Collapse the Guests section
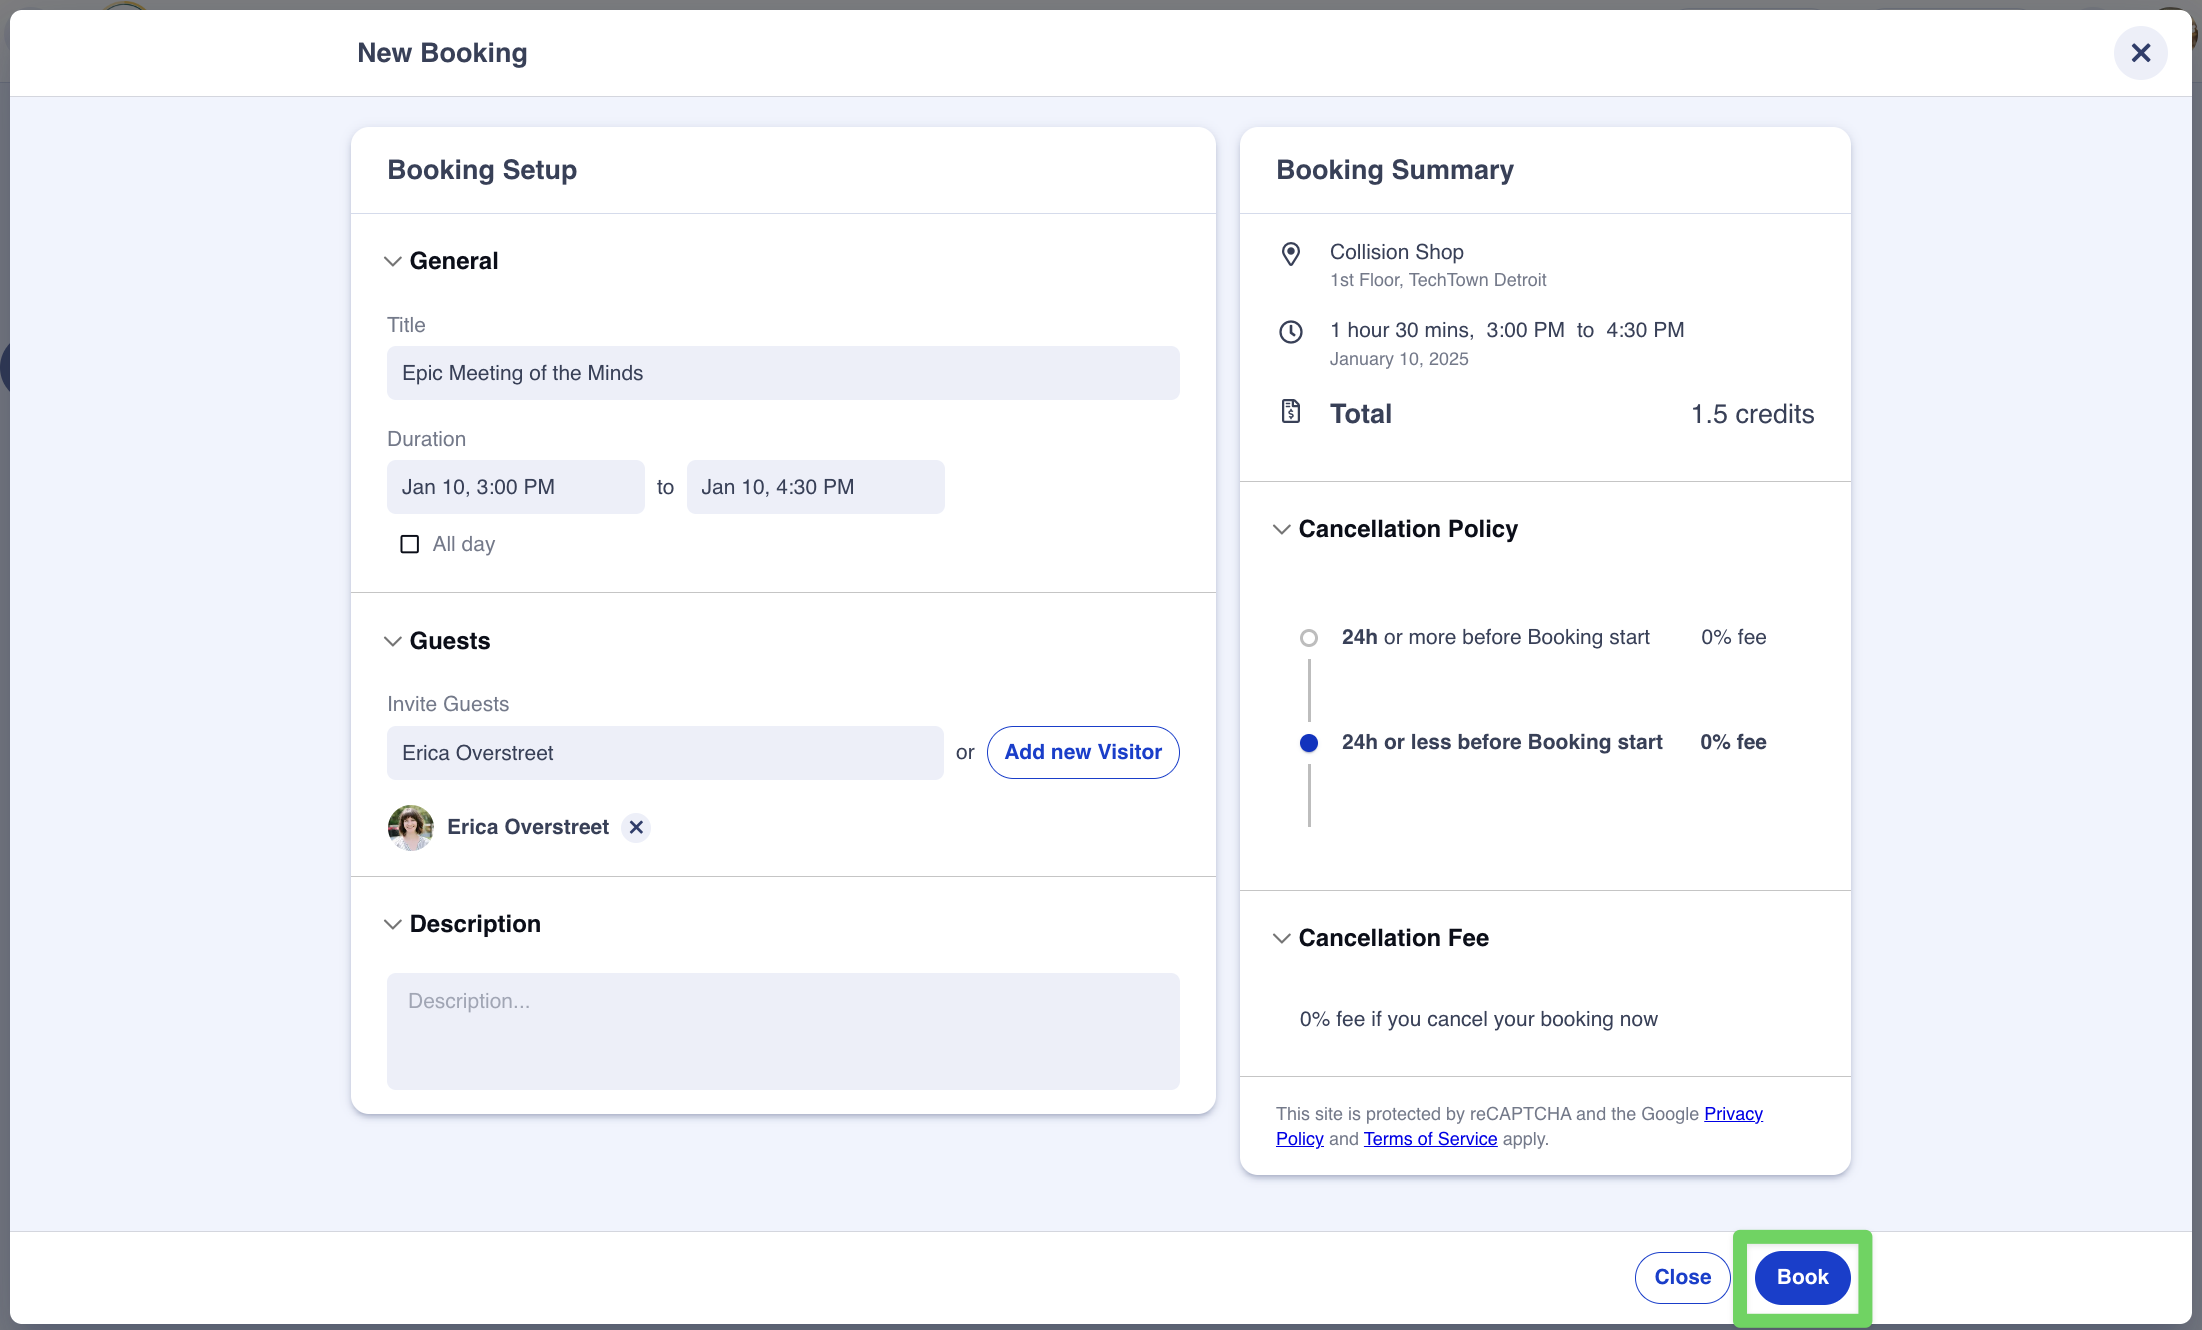The image size is (2202, 1330). point(393,641)
